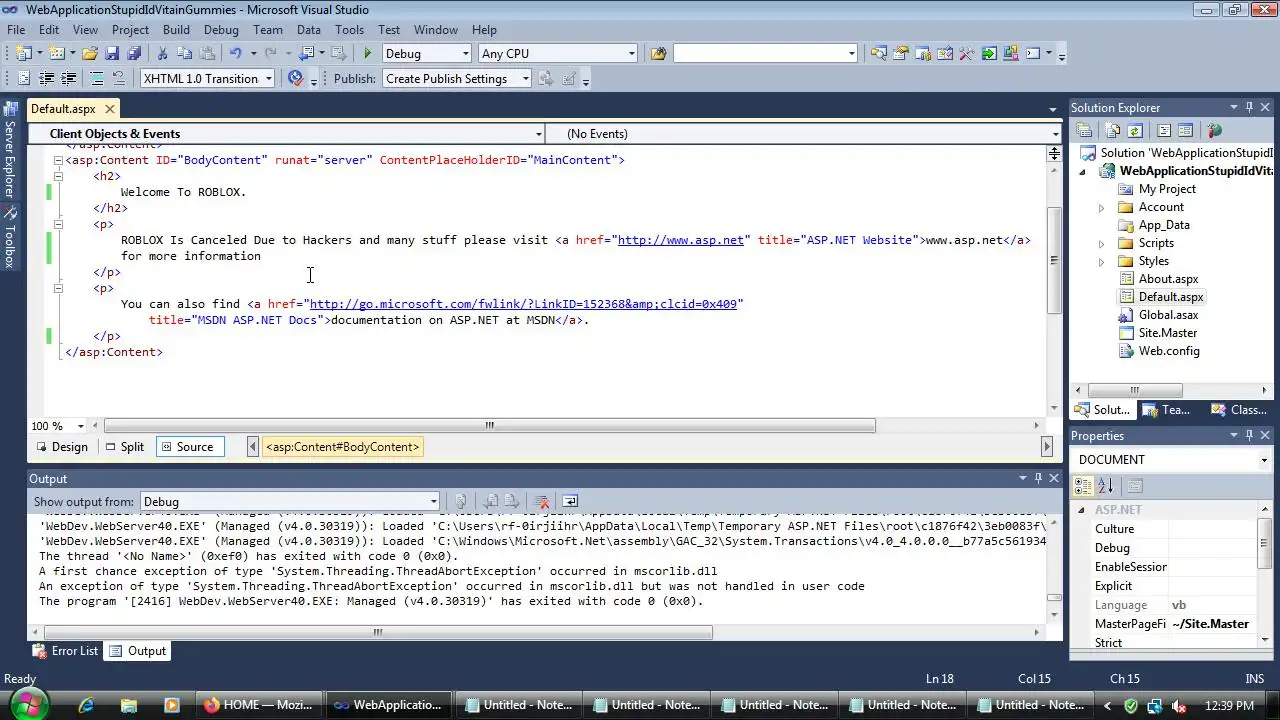Click the View Designer icon in Solution Explorer
Viewport: 1280px width, 720px height.
(1185, 130)
